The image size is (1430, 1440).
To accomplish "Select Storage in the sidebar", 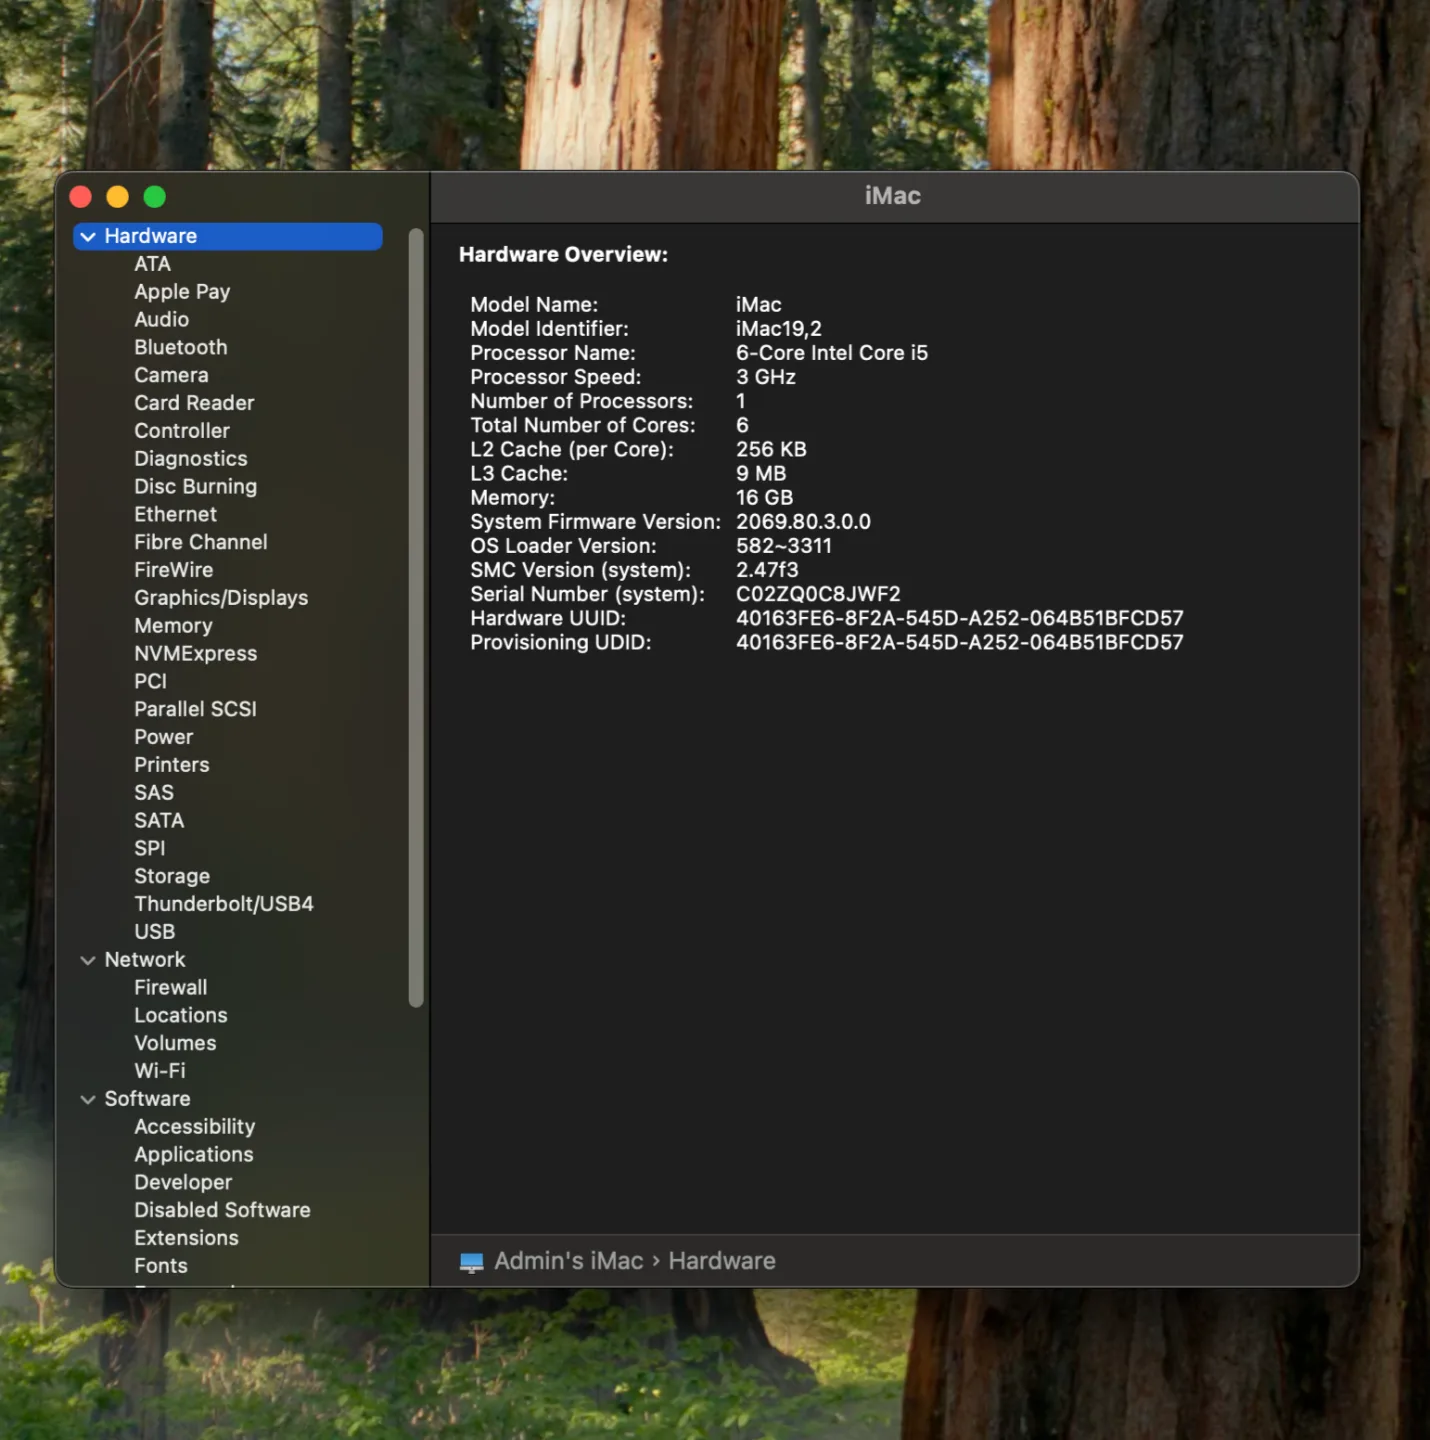I will point(171,875).
